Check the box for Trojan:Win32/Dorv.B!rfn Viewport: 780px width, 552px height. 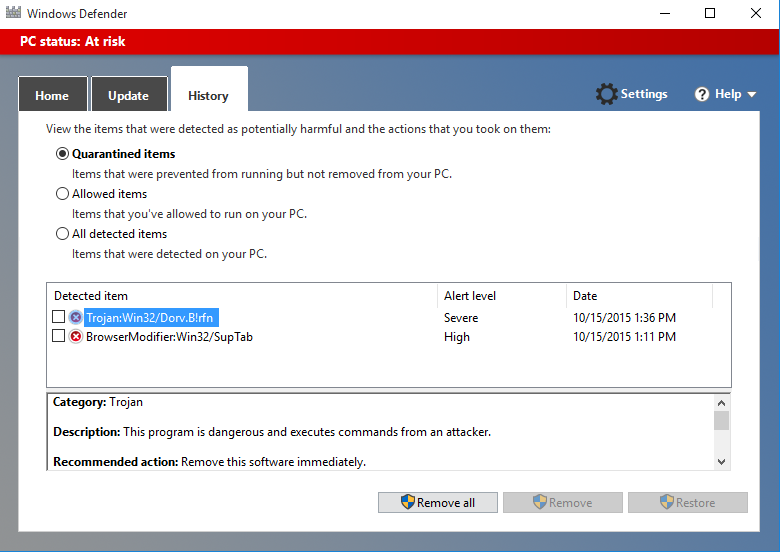click(59, 317)
